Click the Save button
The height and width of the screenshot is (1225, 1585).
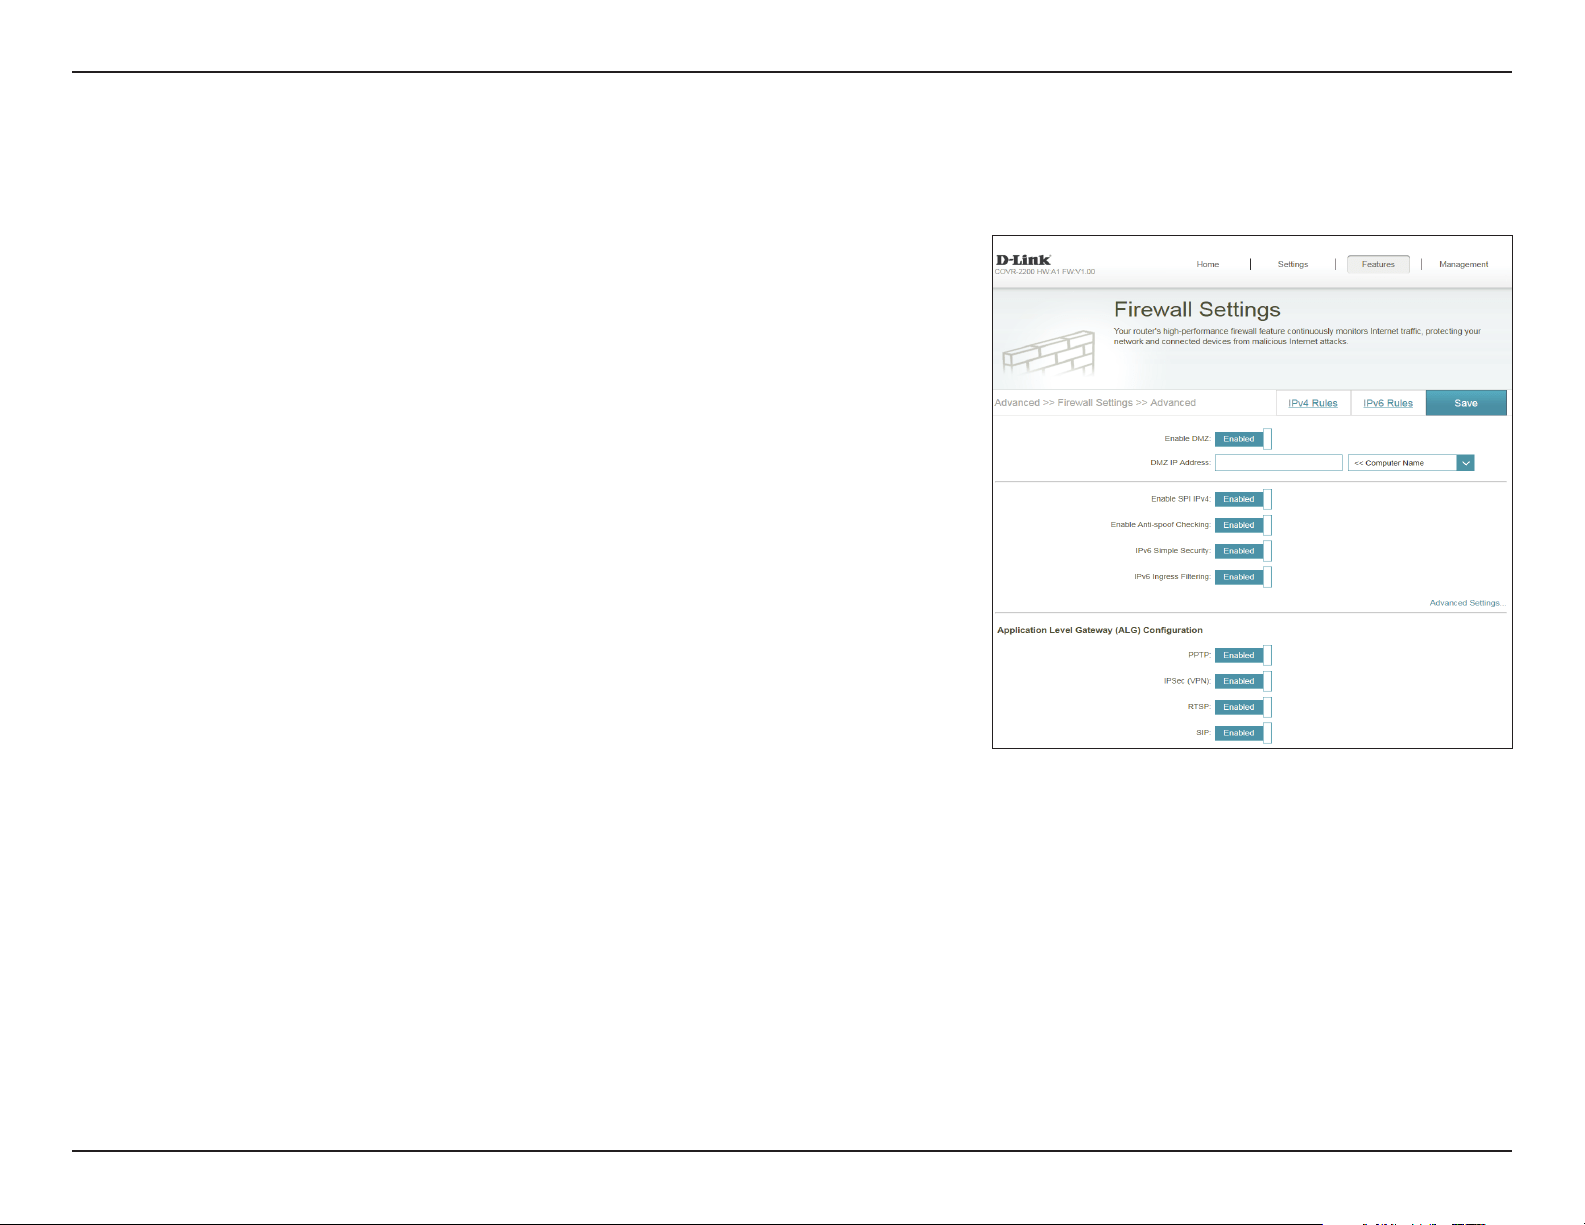pos(1466,403)
